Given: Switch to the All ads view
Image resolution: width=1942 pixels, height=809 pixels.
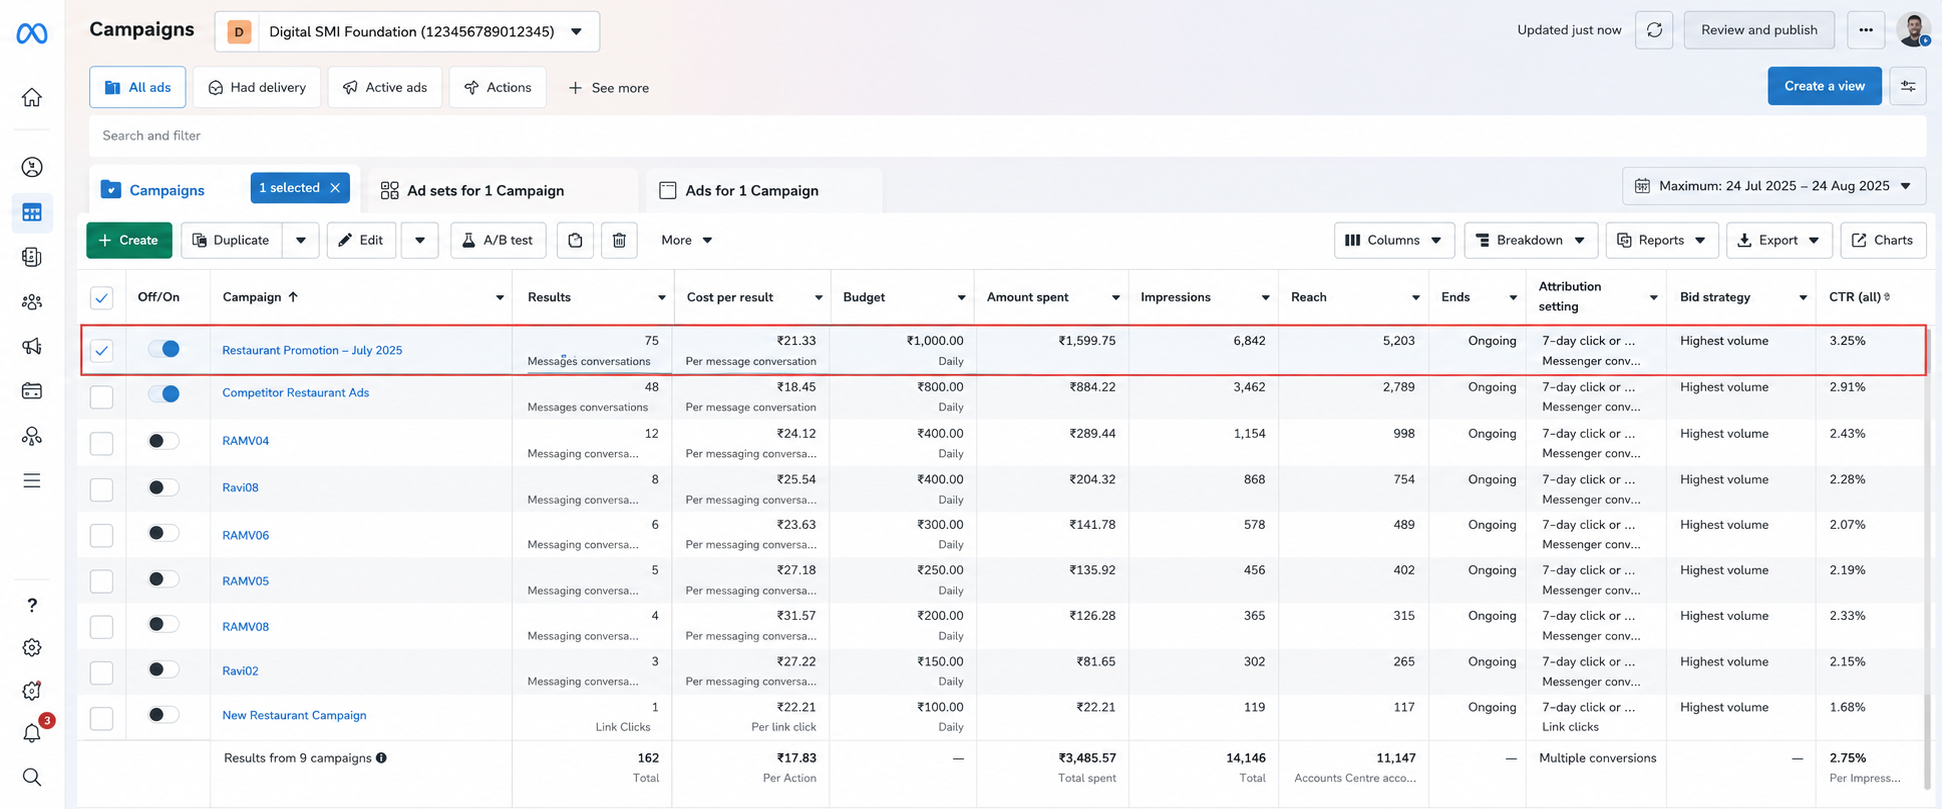Looking at the screenshot, I should (137, 87).
